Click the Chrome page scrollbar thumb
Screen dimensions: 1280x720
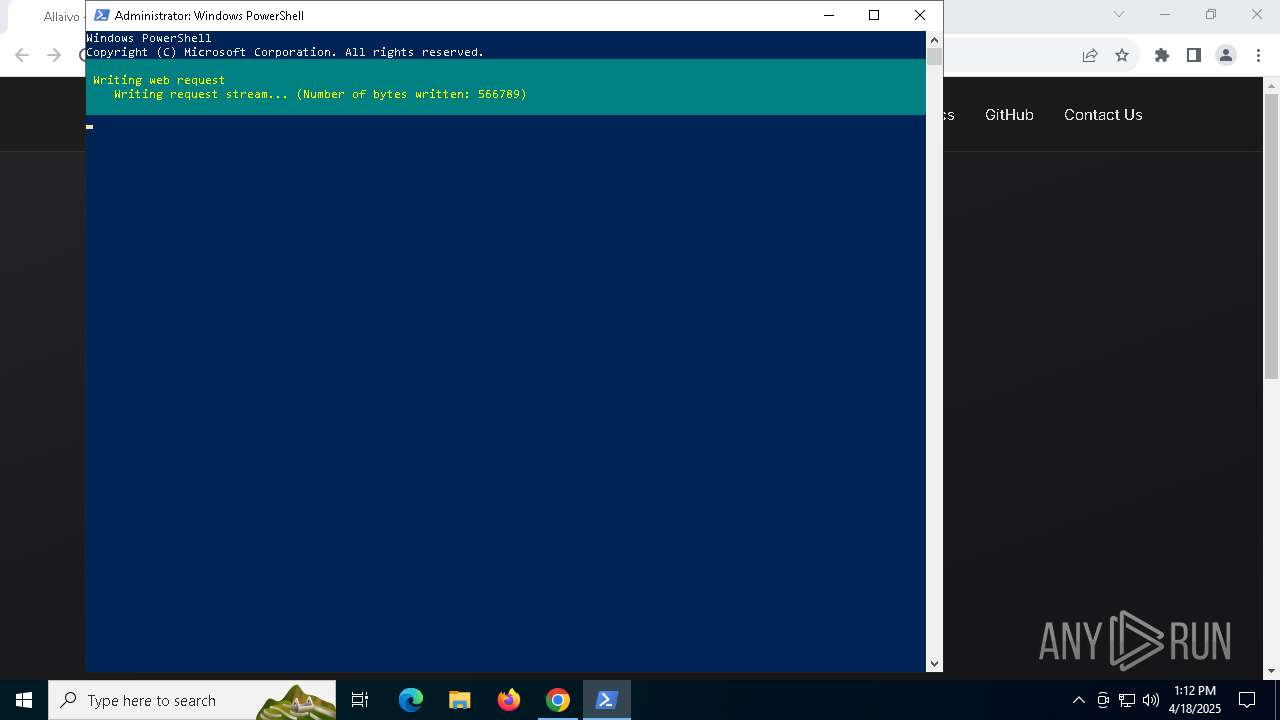[1272, 237]
